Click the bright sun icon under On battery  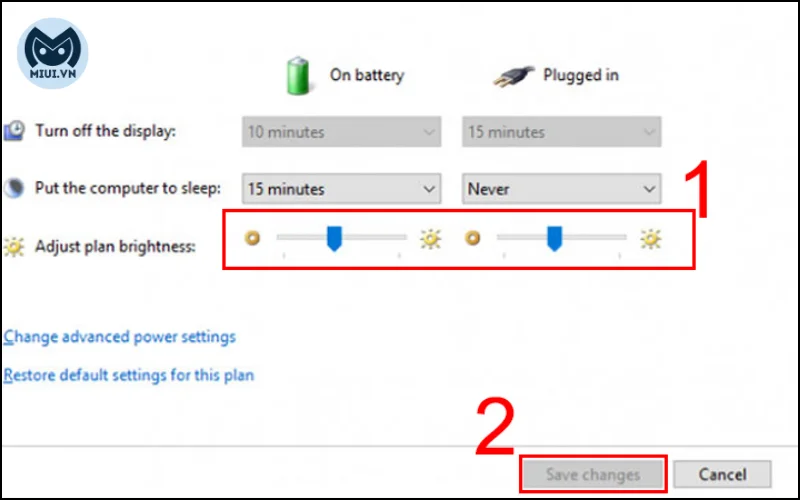[431, 239]
